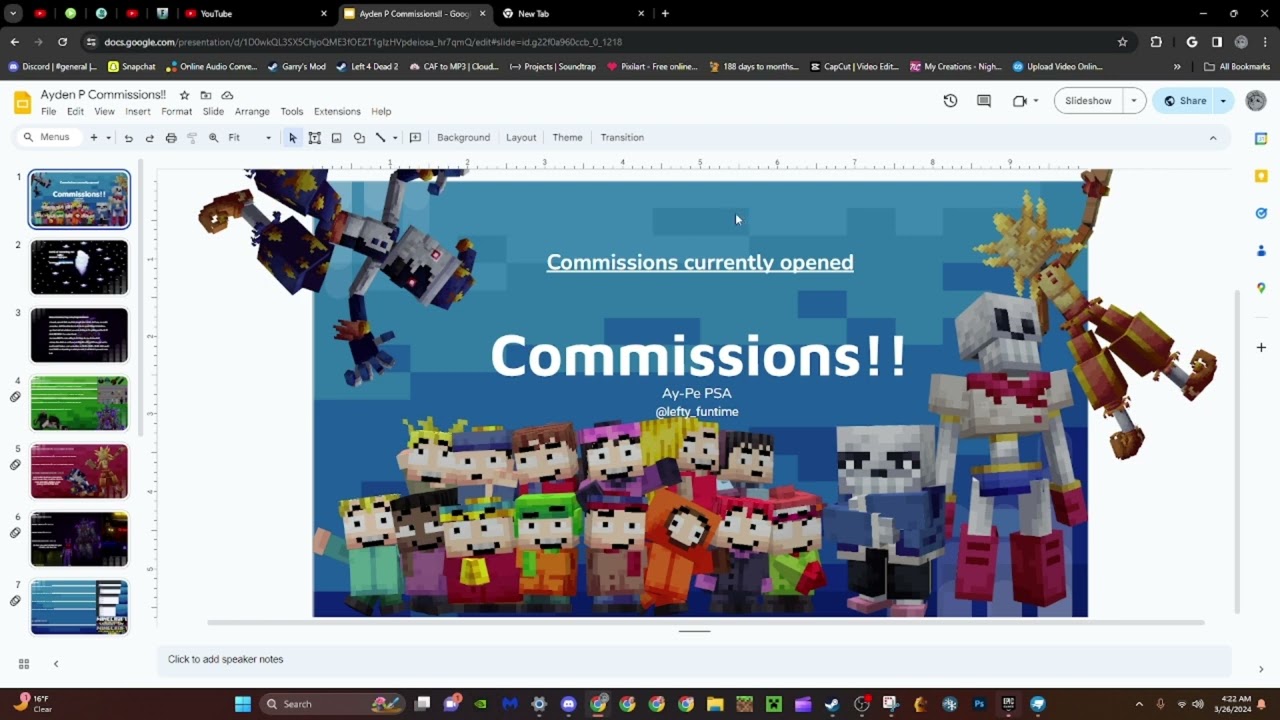Click the Move to folder icon

click(206, 95)
